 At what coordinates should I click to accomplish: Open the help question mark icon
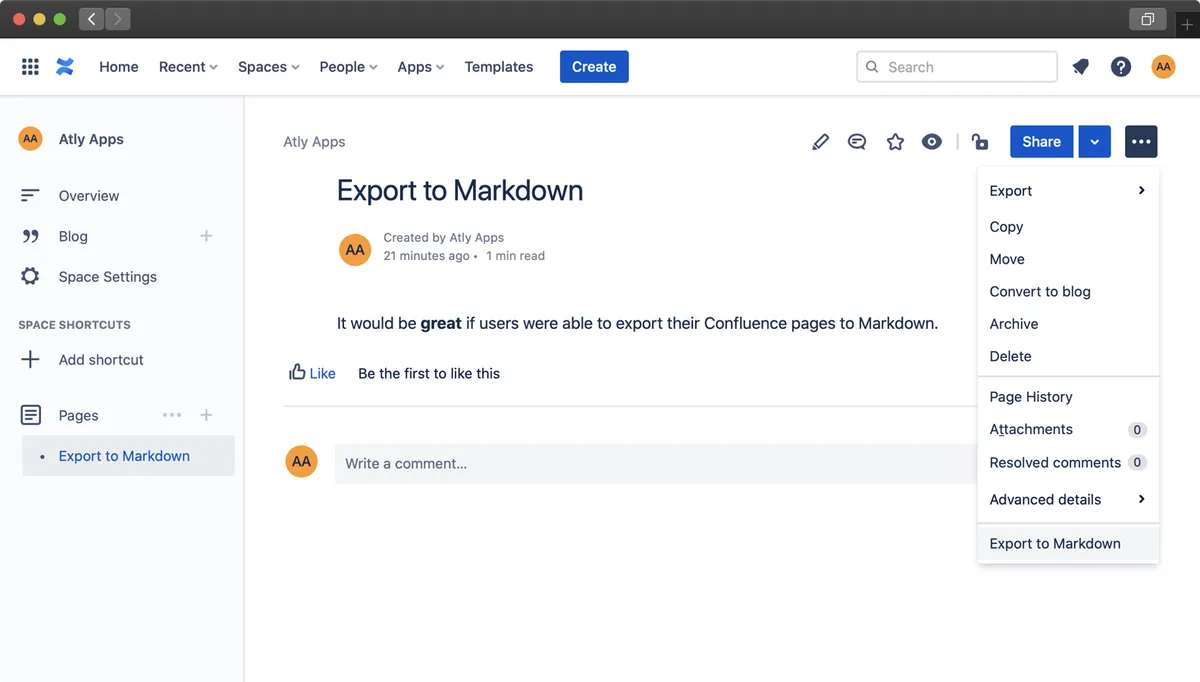pos(1121,67)
